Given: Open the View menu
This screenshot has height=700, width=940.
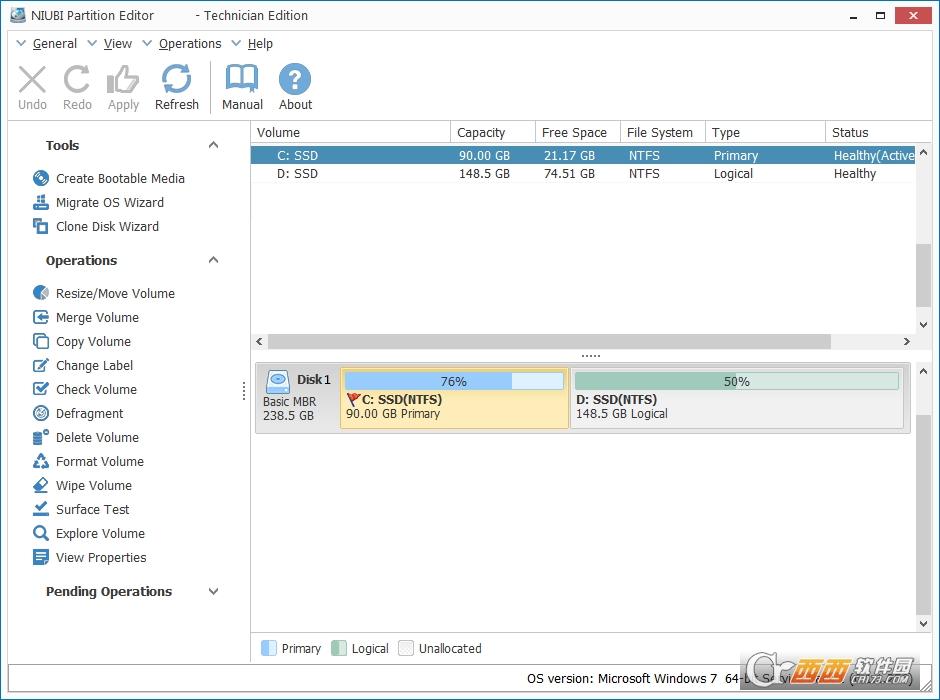Looking at the screenshot, I should coord(118,44).
